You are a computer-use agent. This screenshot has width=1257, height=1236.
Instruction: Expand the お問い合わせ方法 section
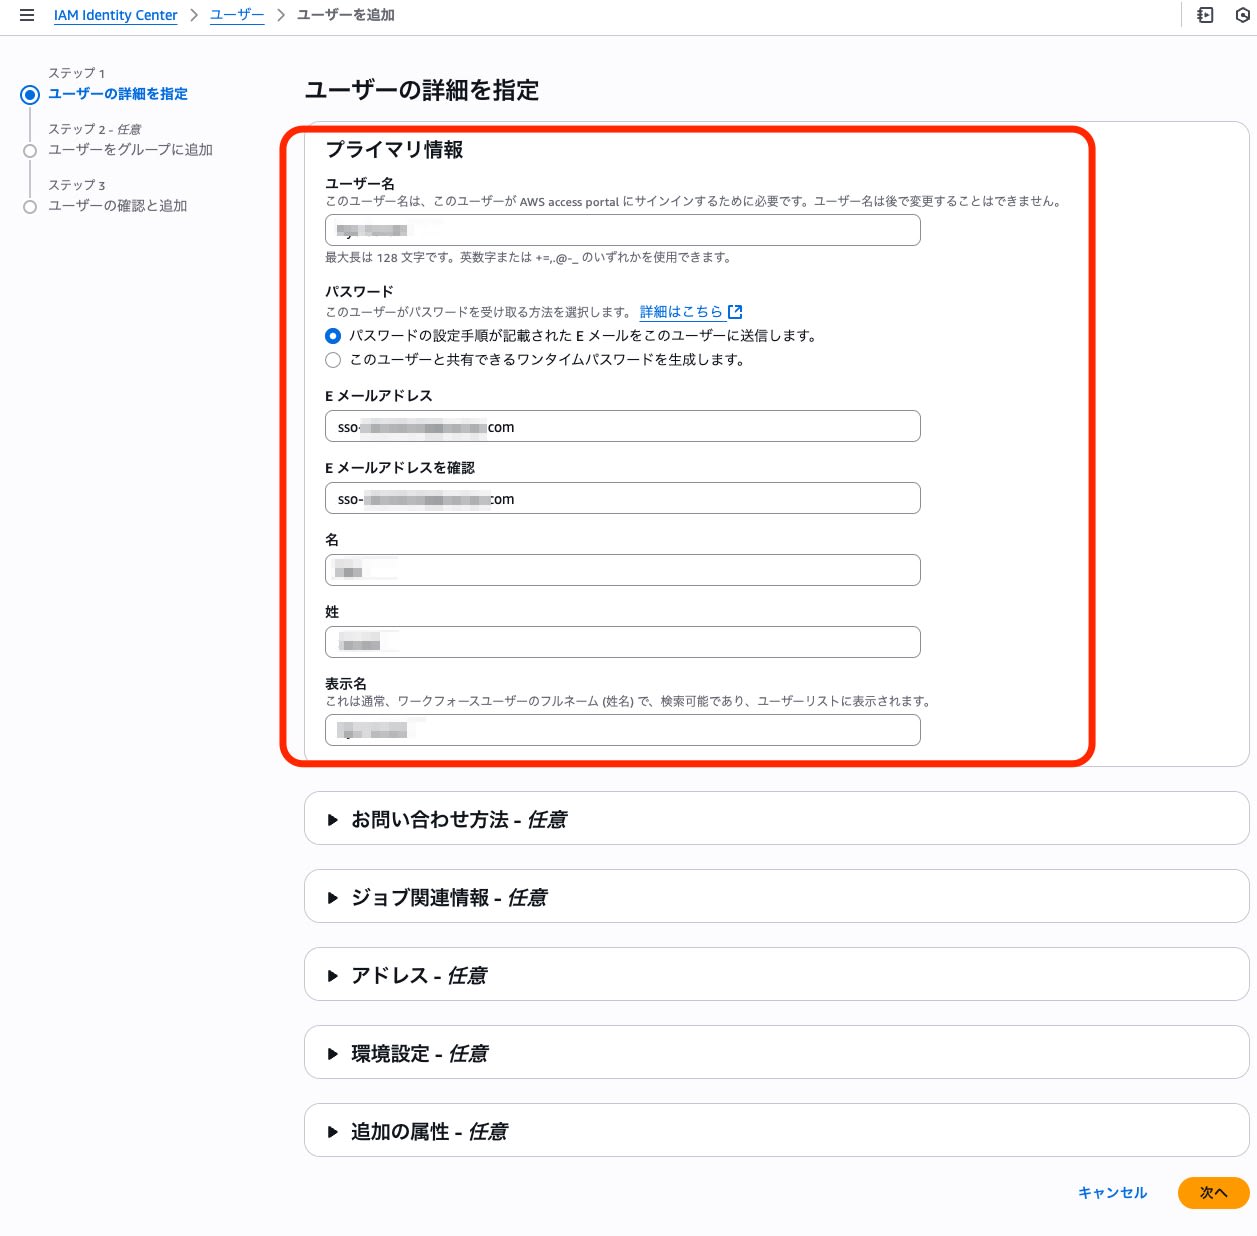point(776,819)
